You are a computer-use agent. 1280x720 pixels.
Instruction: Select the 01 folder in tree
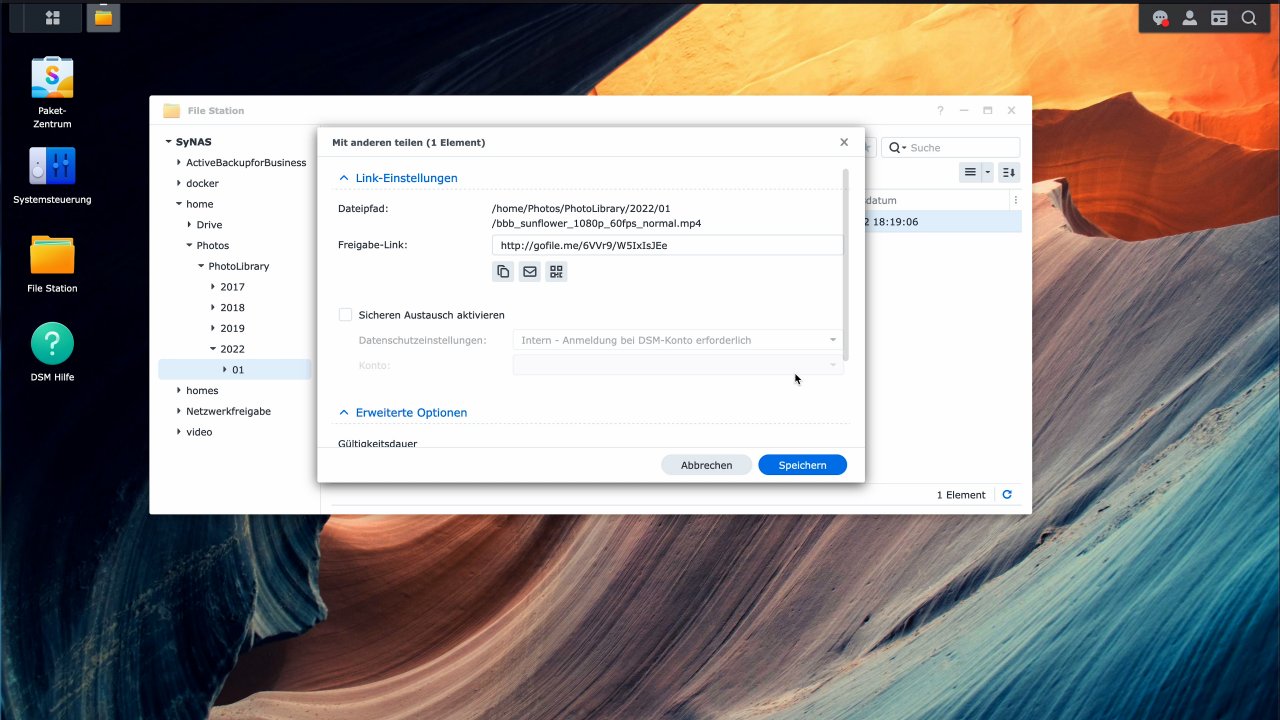pyautogui.click(x=238, y=370)
